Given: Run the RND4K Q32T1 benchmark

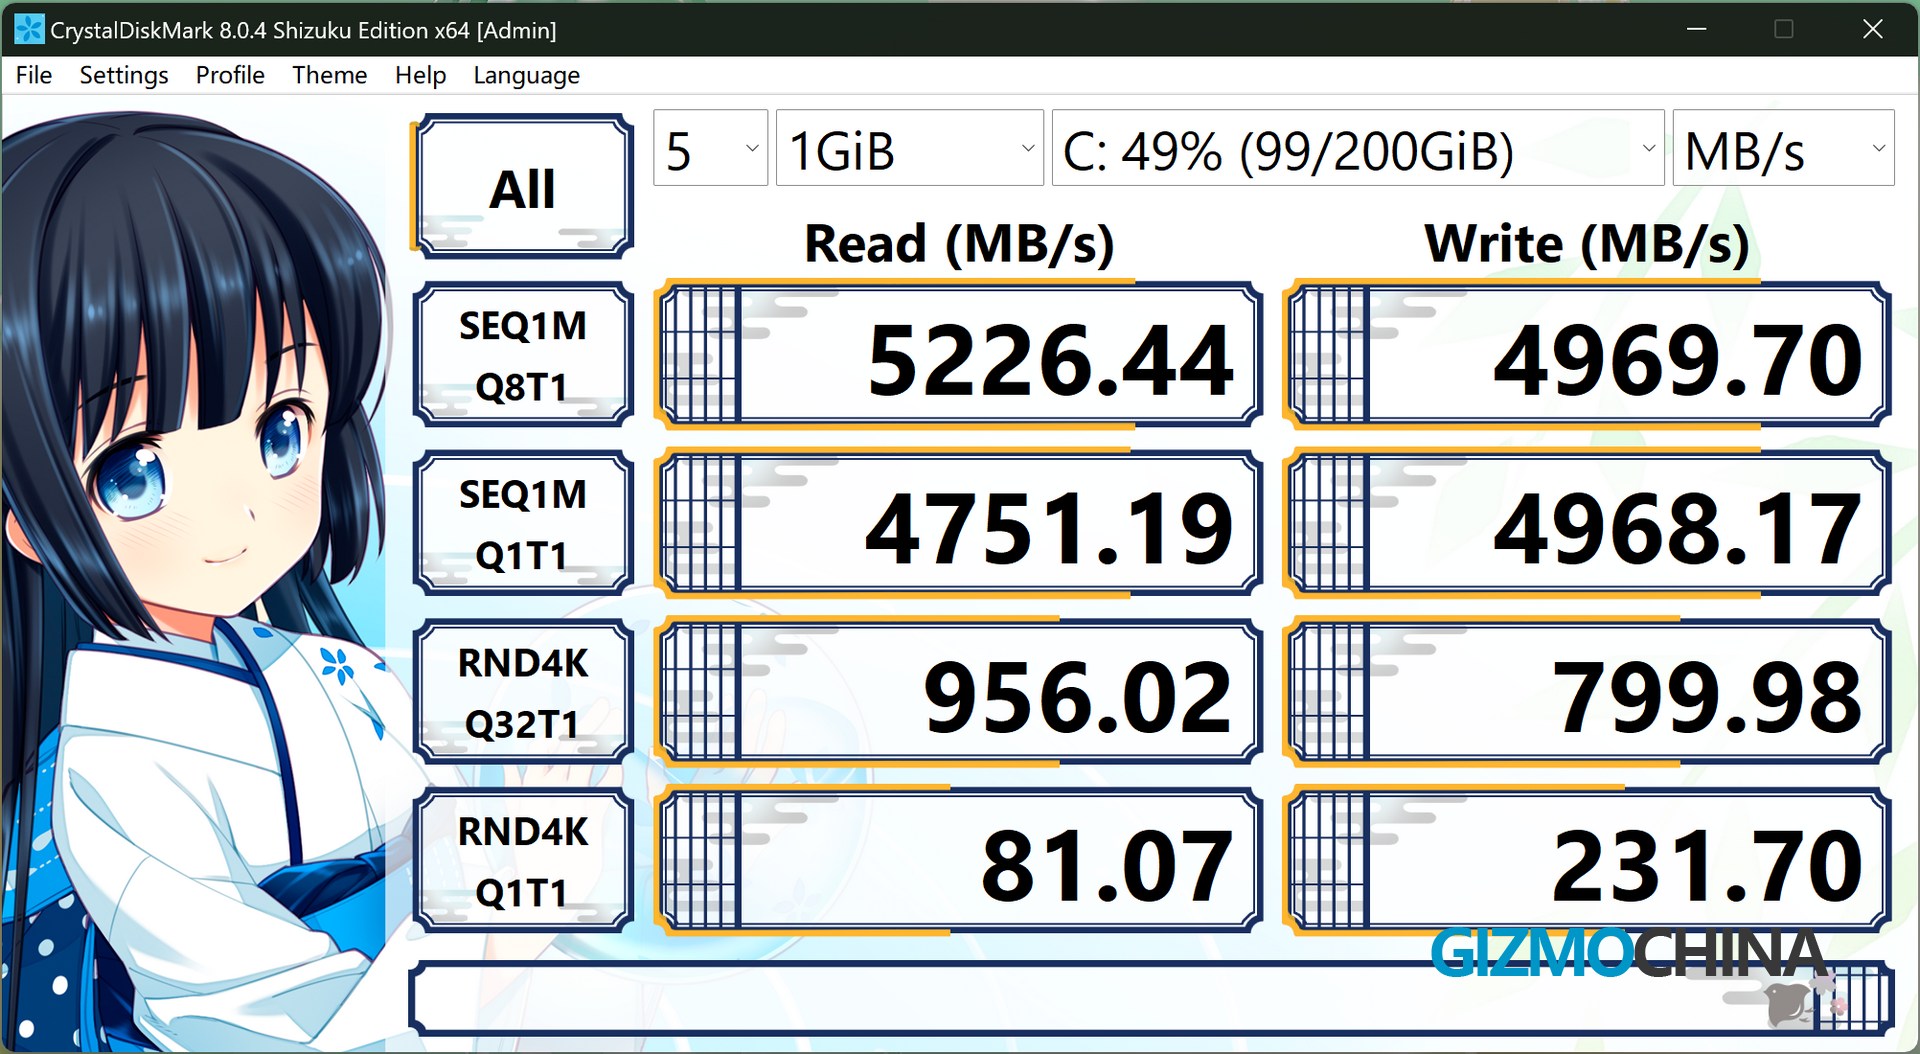Looking at the screenshot, I should [523, 692].
